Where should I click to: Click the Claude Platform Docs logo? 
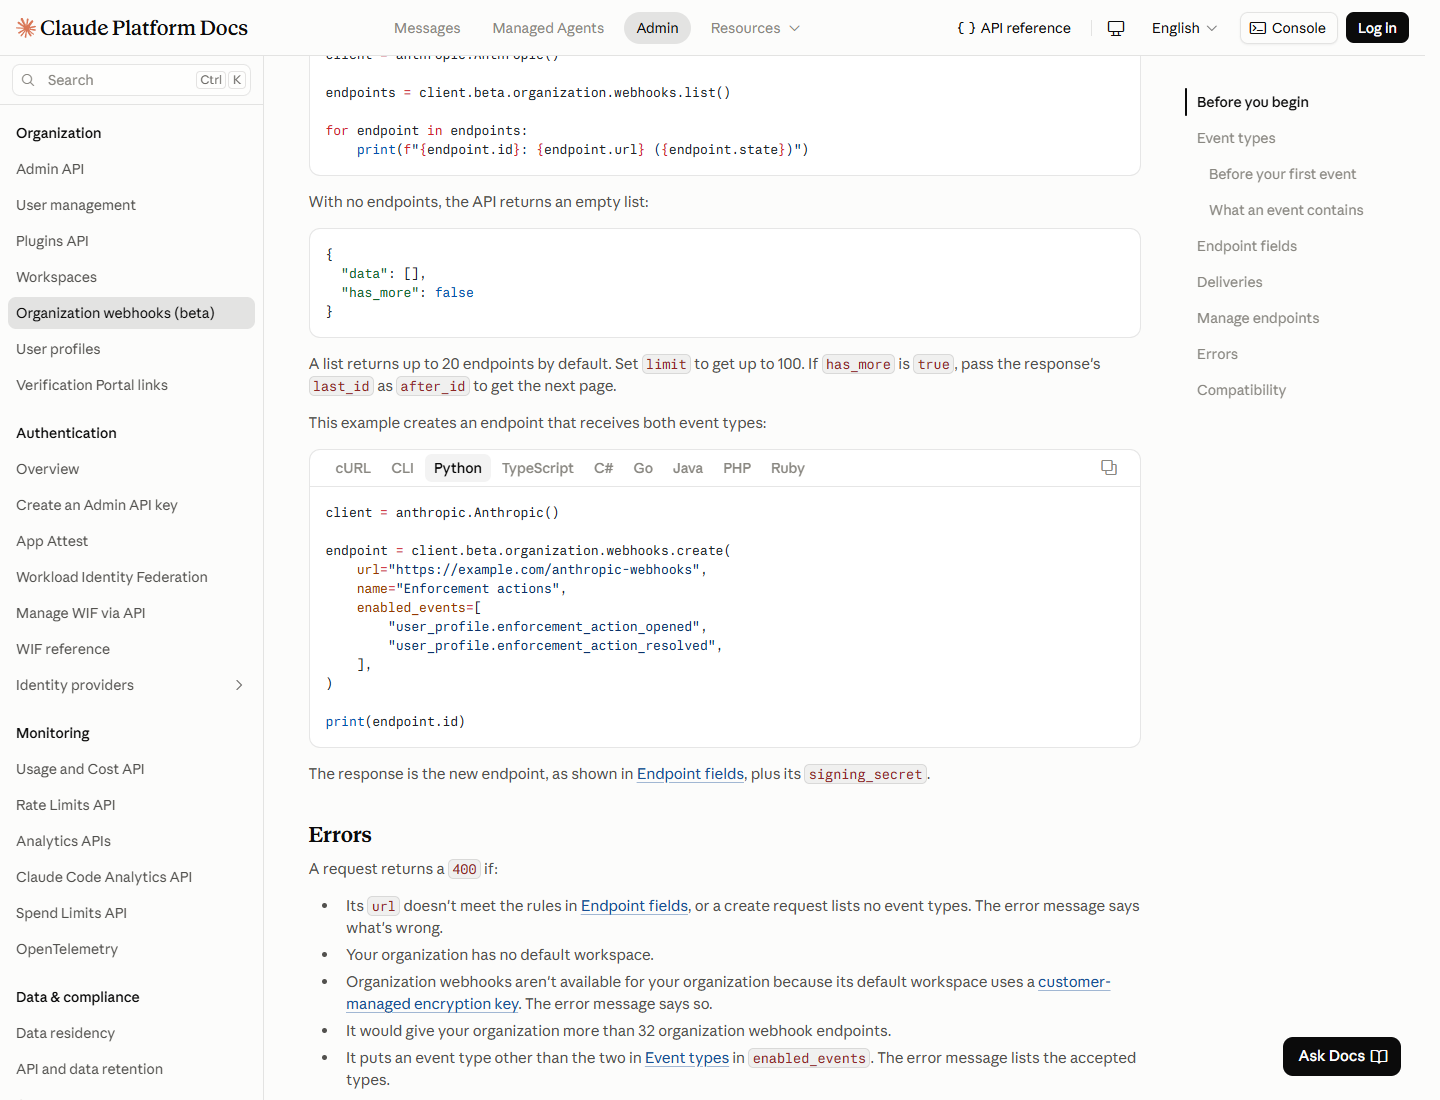coord(132,28)
